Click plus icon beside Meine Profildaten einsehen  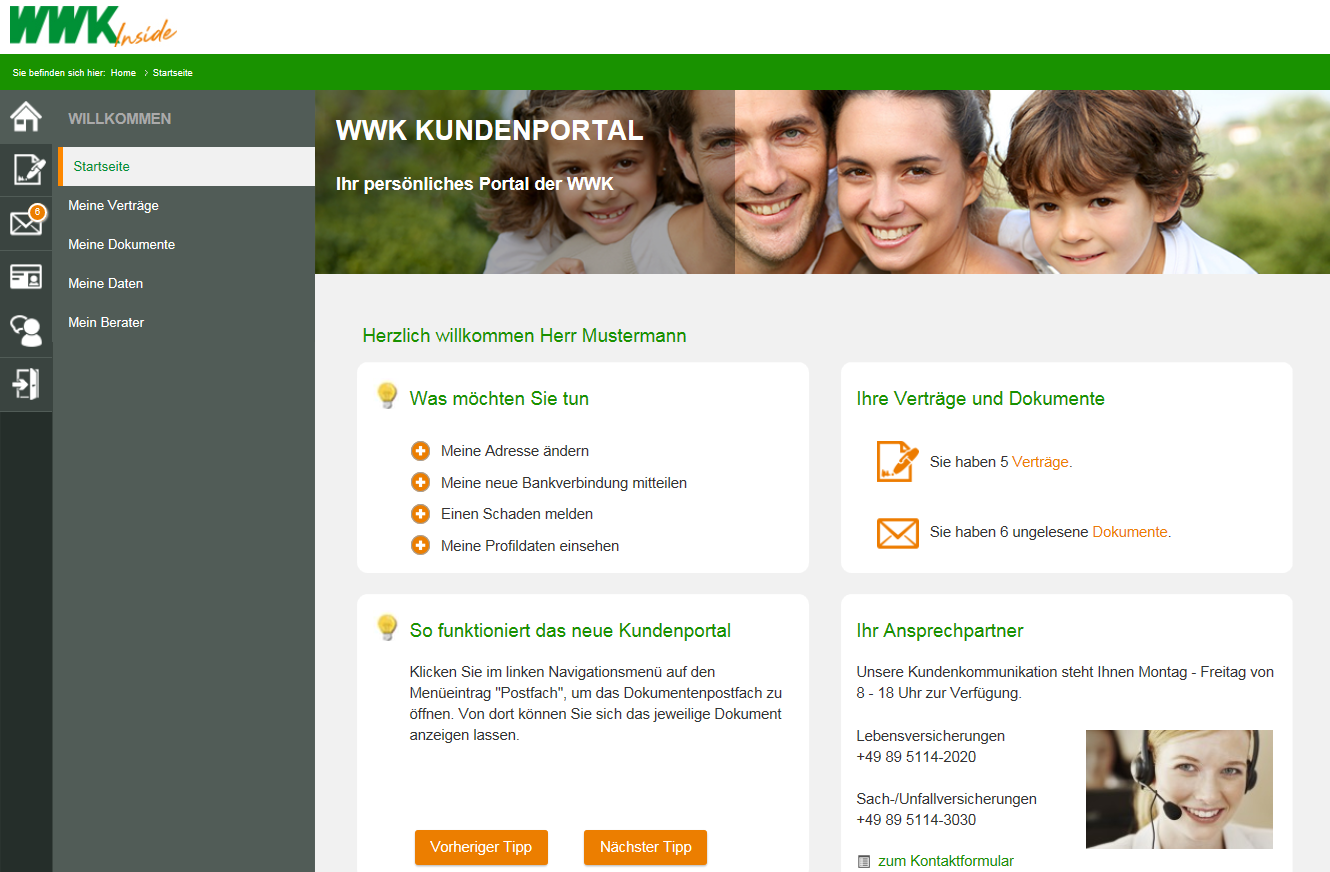421,546
